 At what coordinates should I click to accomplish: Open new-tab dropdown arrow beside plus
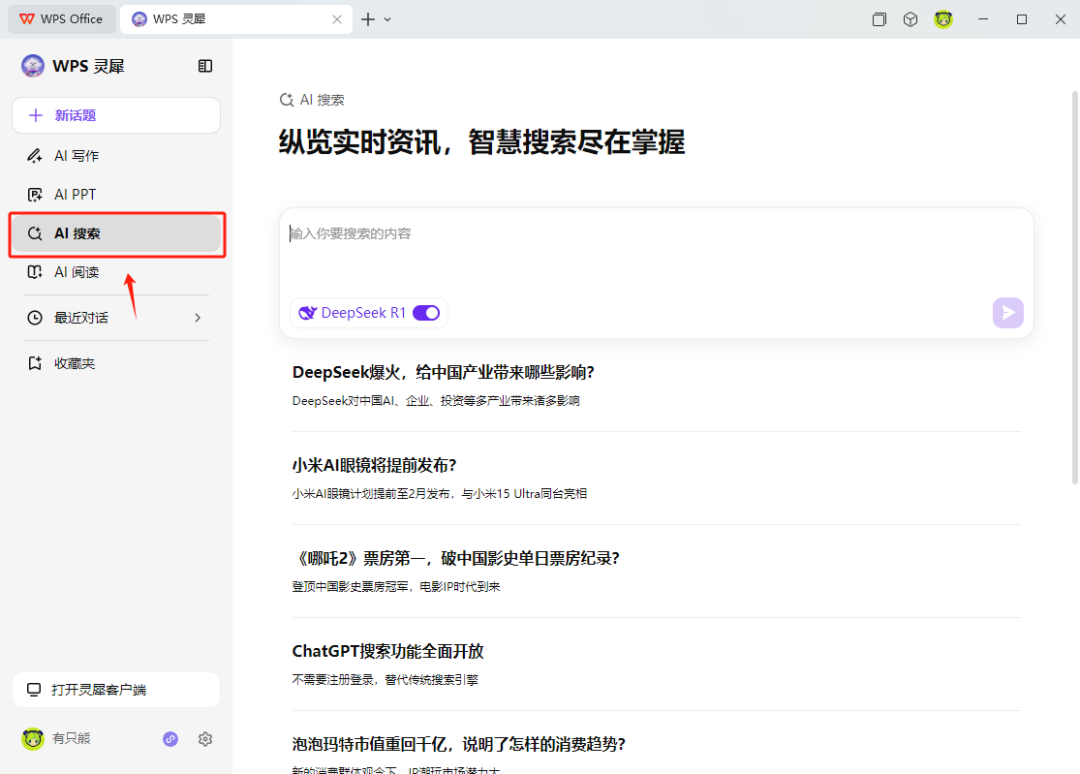tap(388, 19)
